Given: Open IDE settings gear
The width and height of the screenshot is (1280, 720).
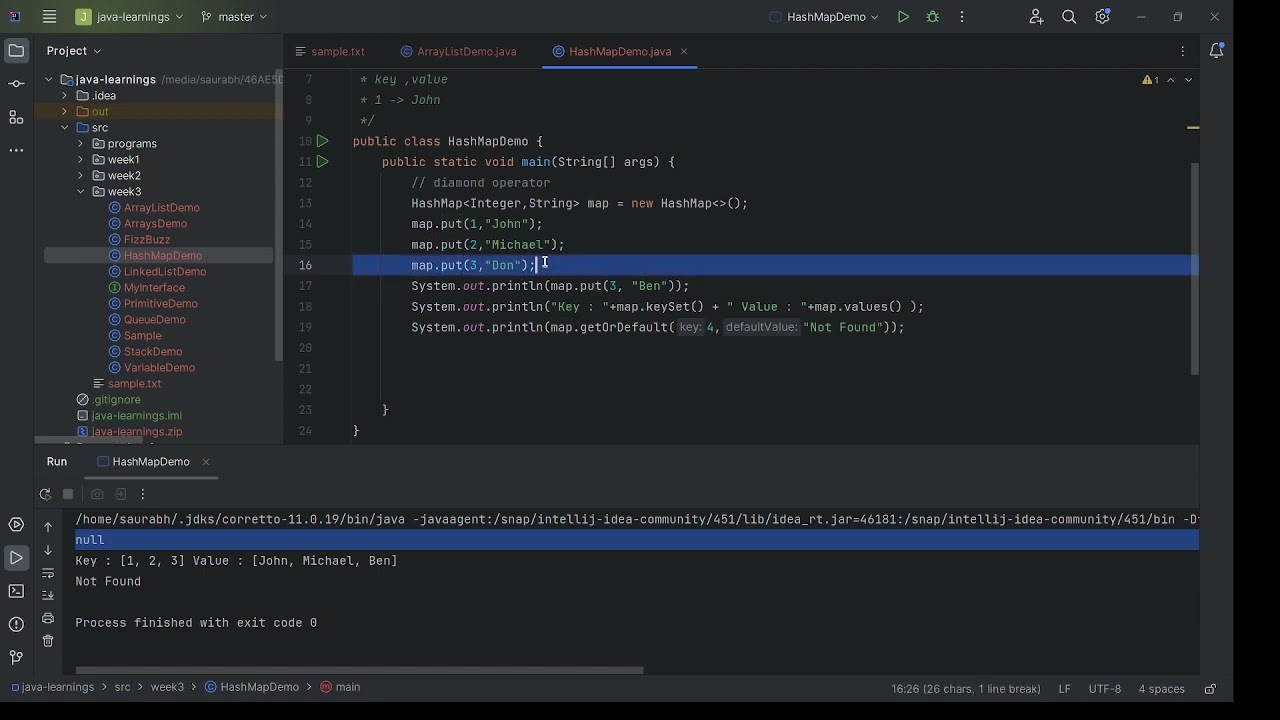Looking at the screenshot, I should pos(1102,17).
